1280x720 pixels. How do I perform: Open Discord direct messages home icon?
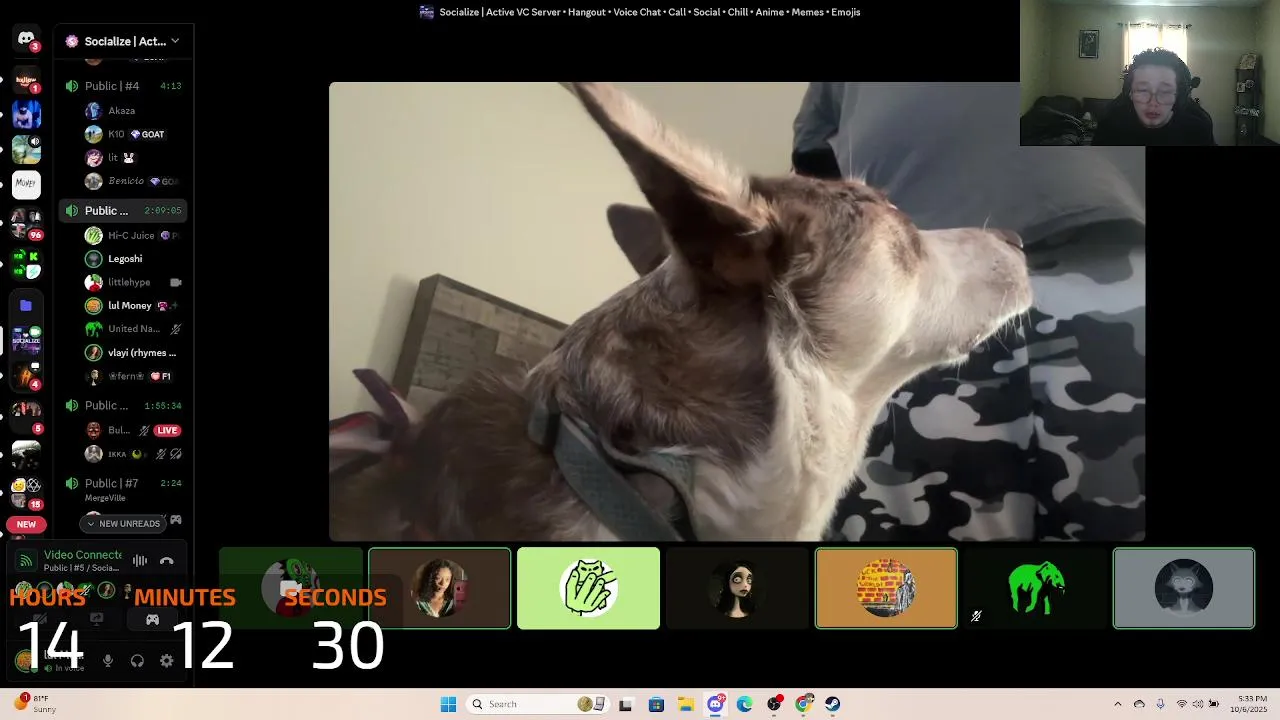pos(26,39)
